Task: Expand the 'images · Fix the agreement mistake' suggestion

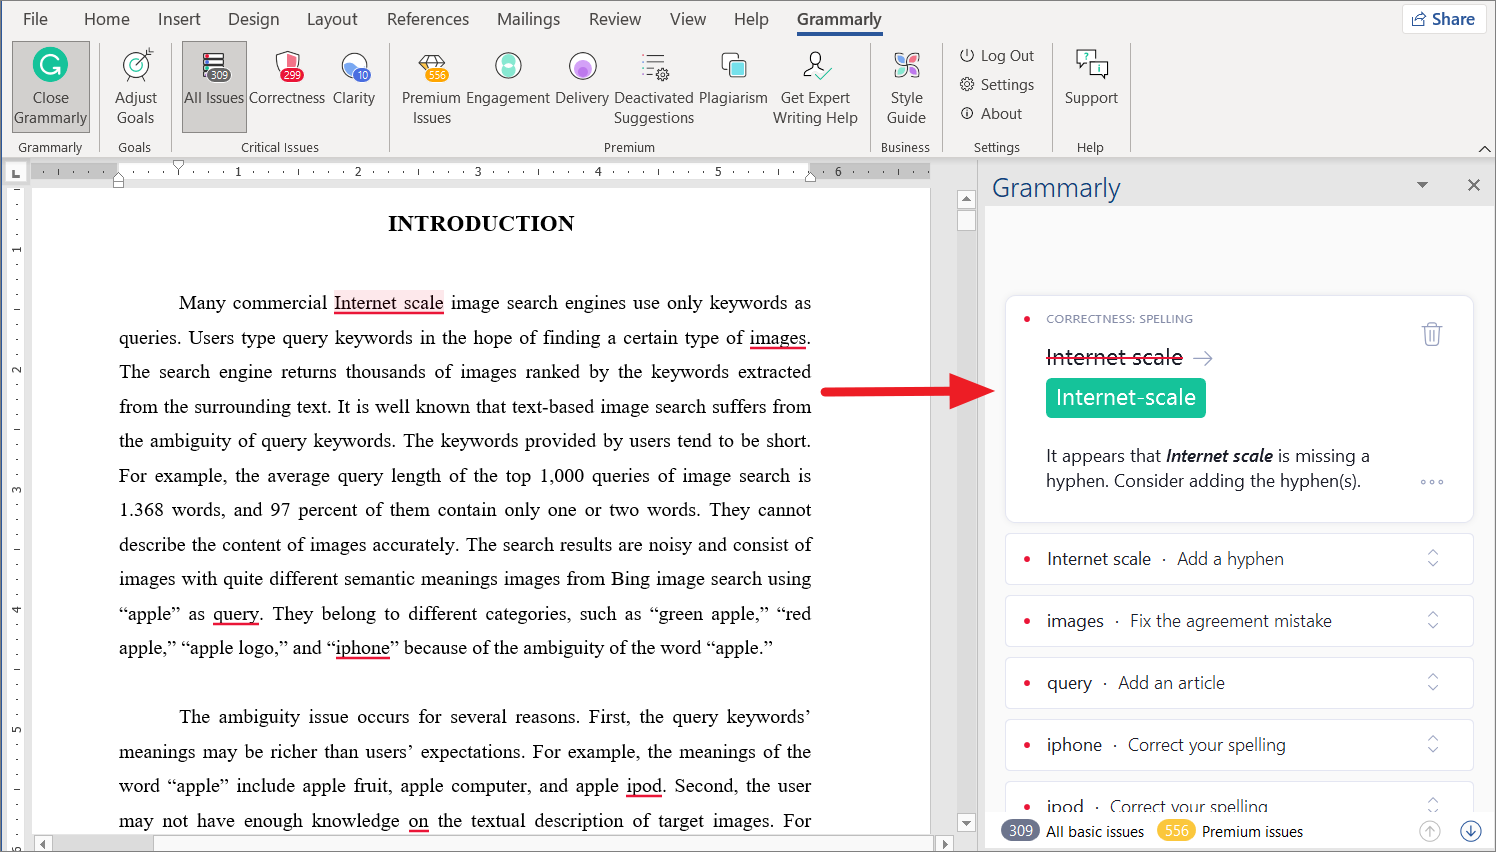Action: pos(1432,620)
